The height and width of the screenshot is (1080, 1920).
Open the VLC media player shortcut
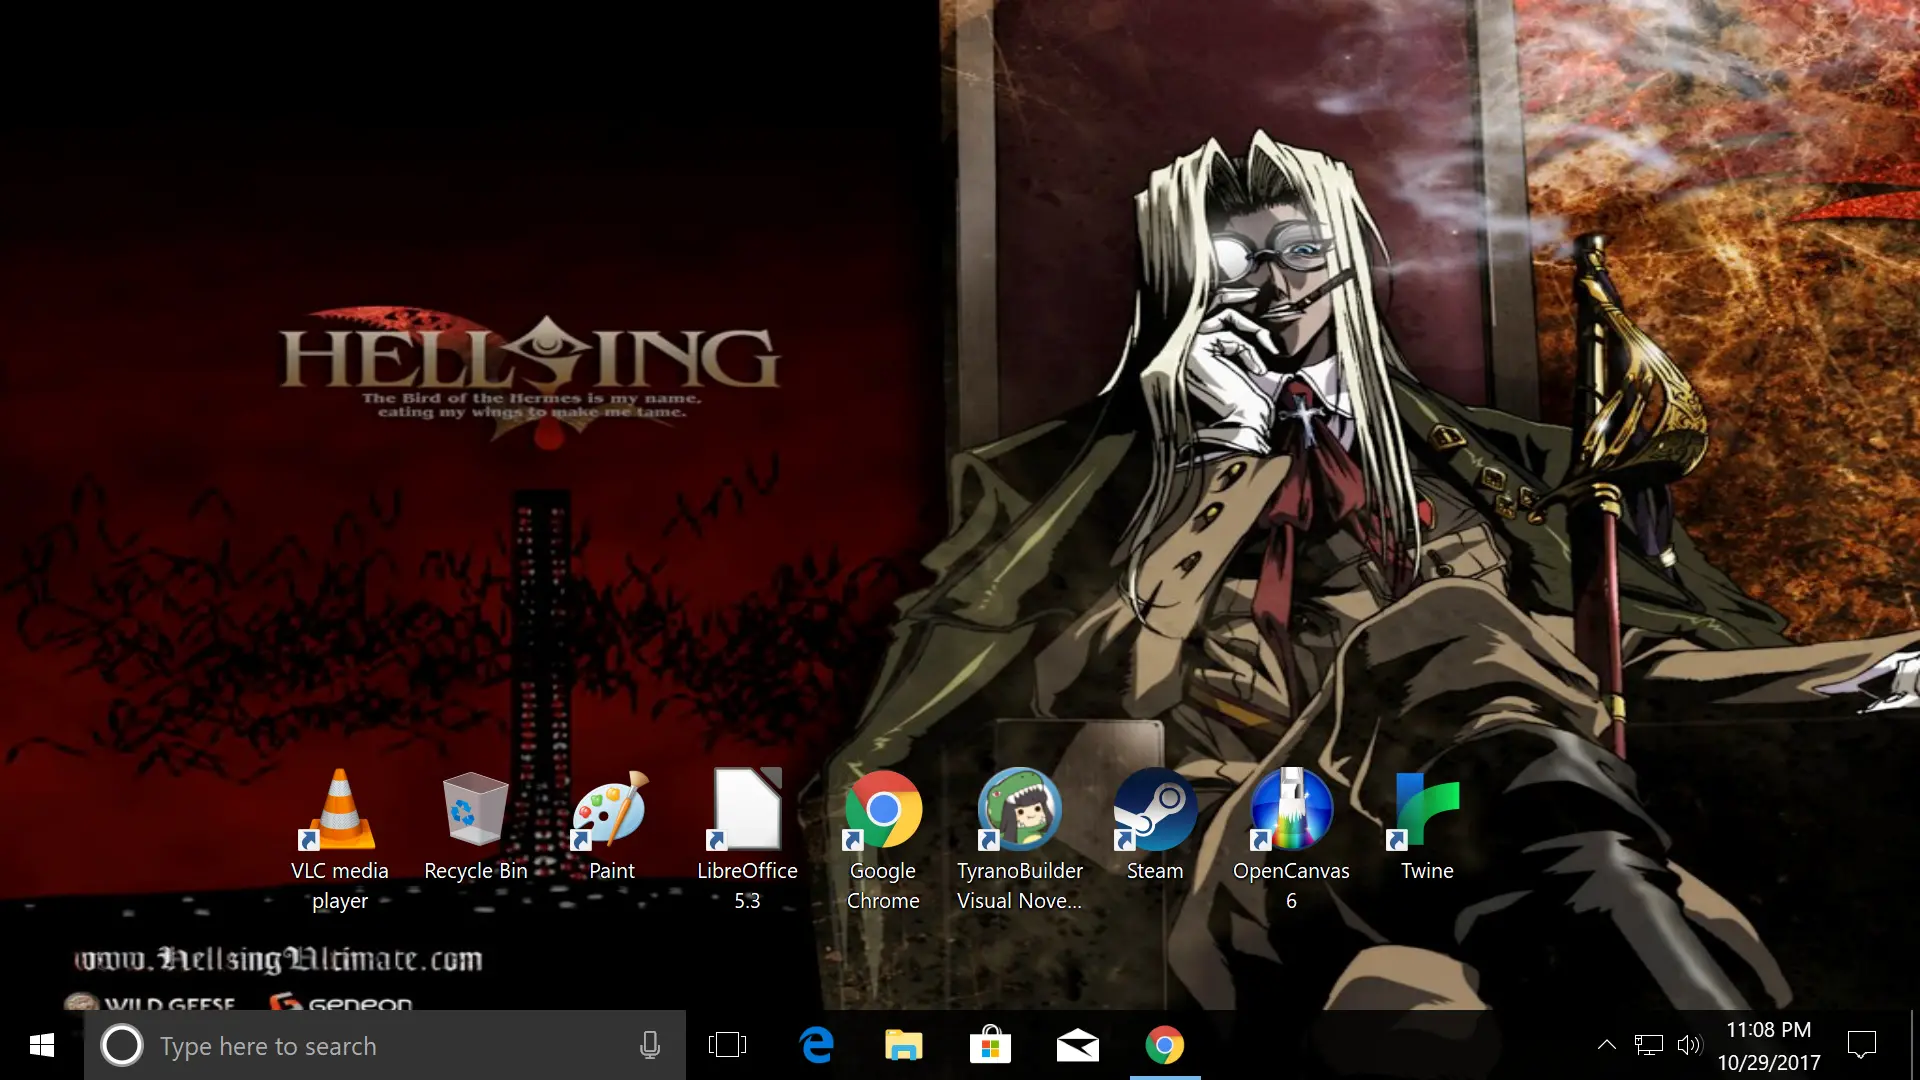point(340,840)
